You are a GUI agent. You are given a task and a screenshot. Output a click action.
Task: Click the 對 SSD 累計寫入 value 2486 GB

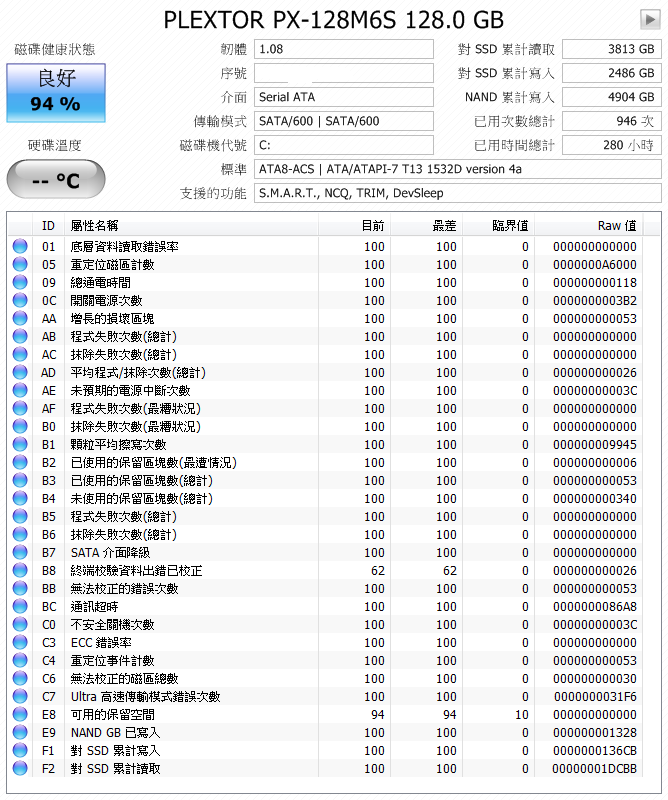tap(612, 73)
